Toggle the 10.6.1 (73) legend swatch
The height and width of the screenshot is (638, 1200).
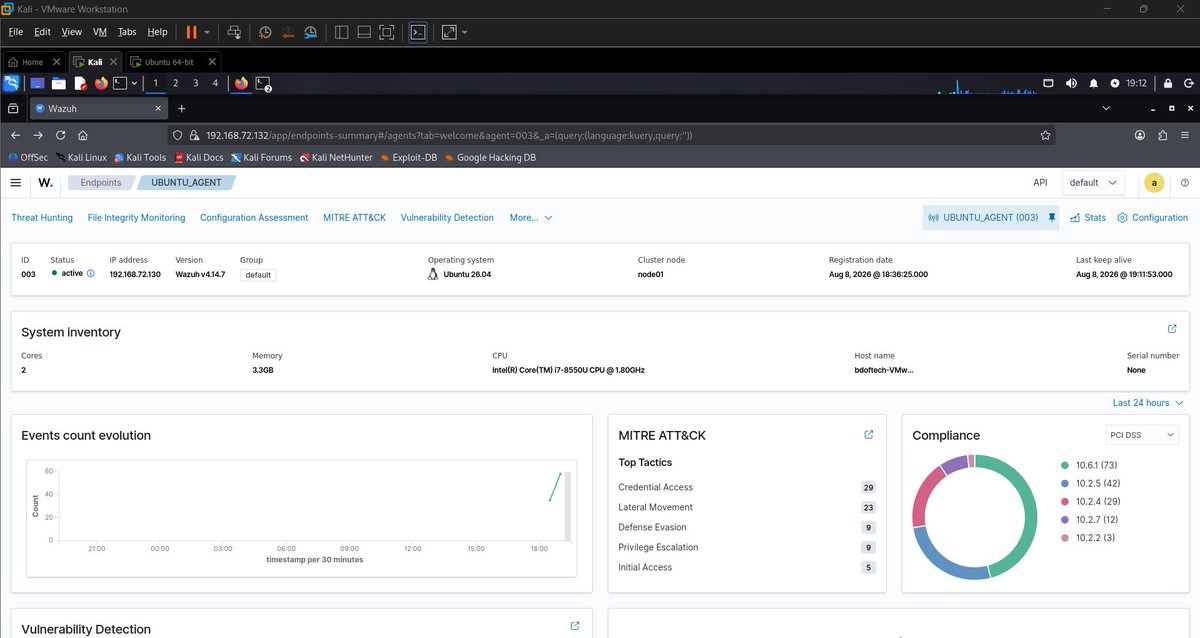click(1066, 465)
